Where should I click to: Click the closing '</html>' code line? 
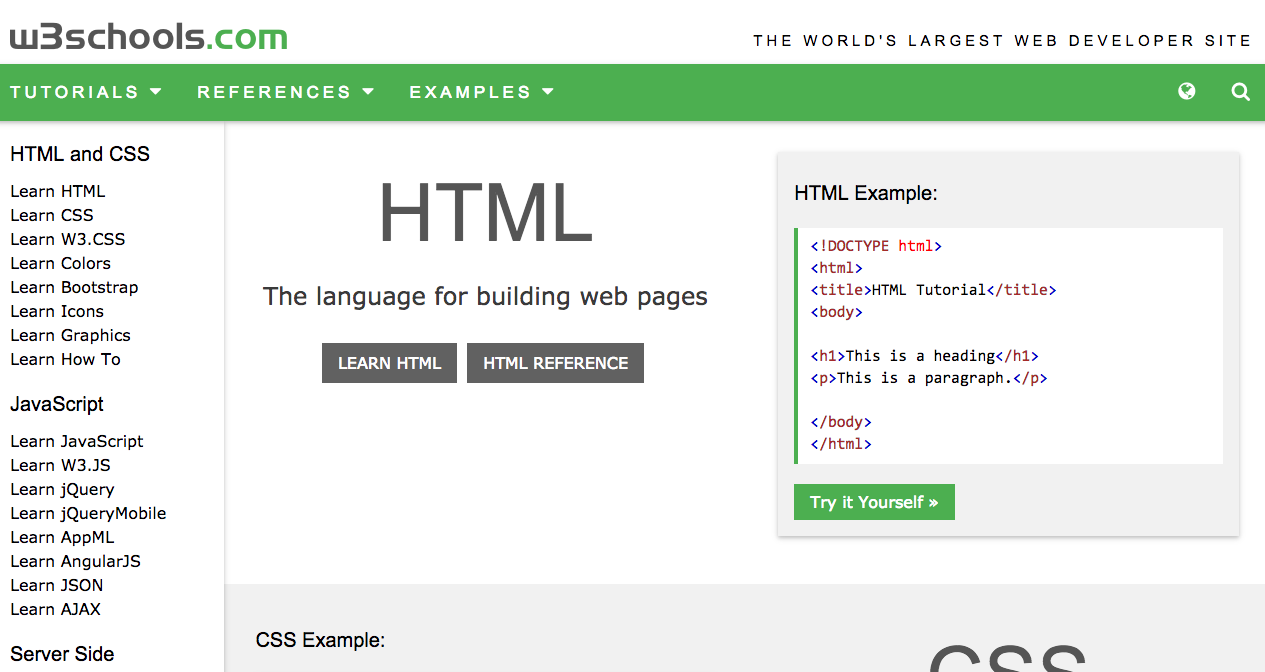tap(841, 443)
